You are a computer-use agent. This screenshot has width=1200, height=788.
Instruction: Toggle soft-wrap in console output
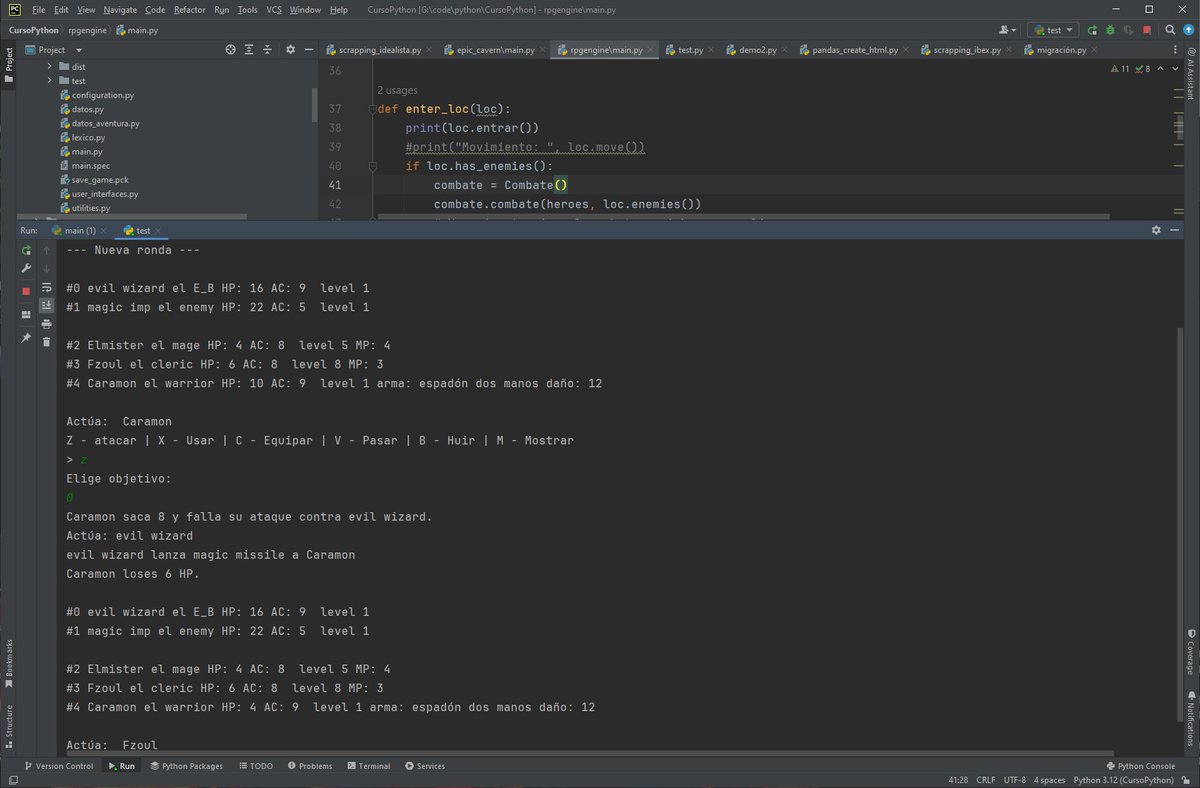[x=46, y=287]
